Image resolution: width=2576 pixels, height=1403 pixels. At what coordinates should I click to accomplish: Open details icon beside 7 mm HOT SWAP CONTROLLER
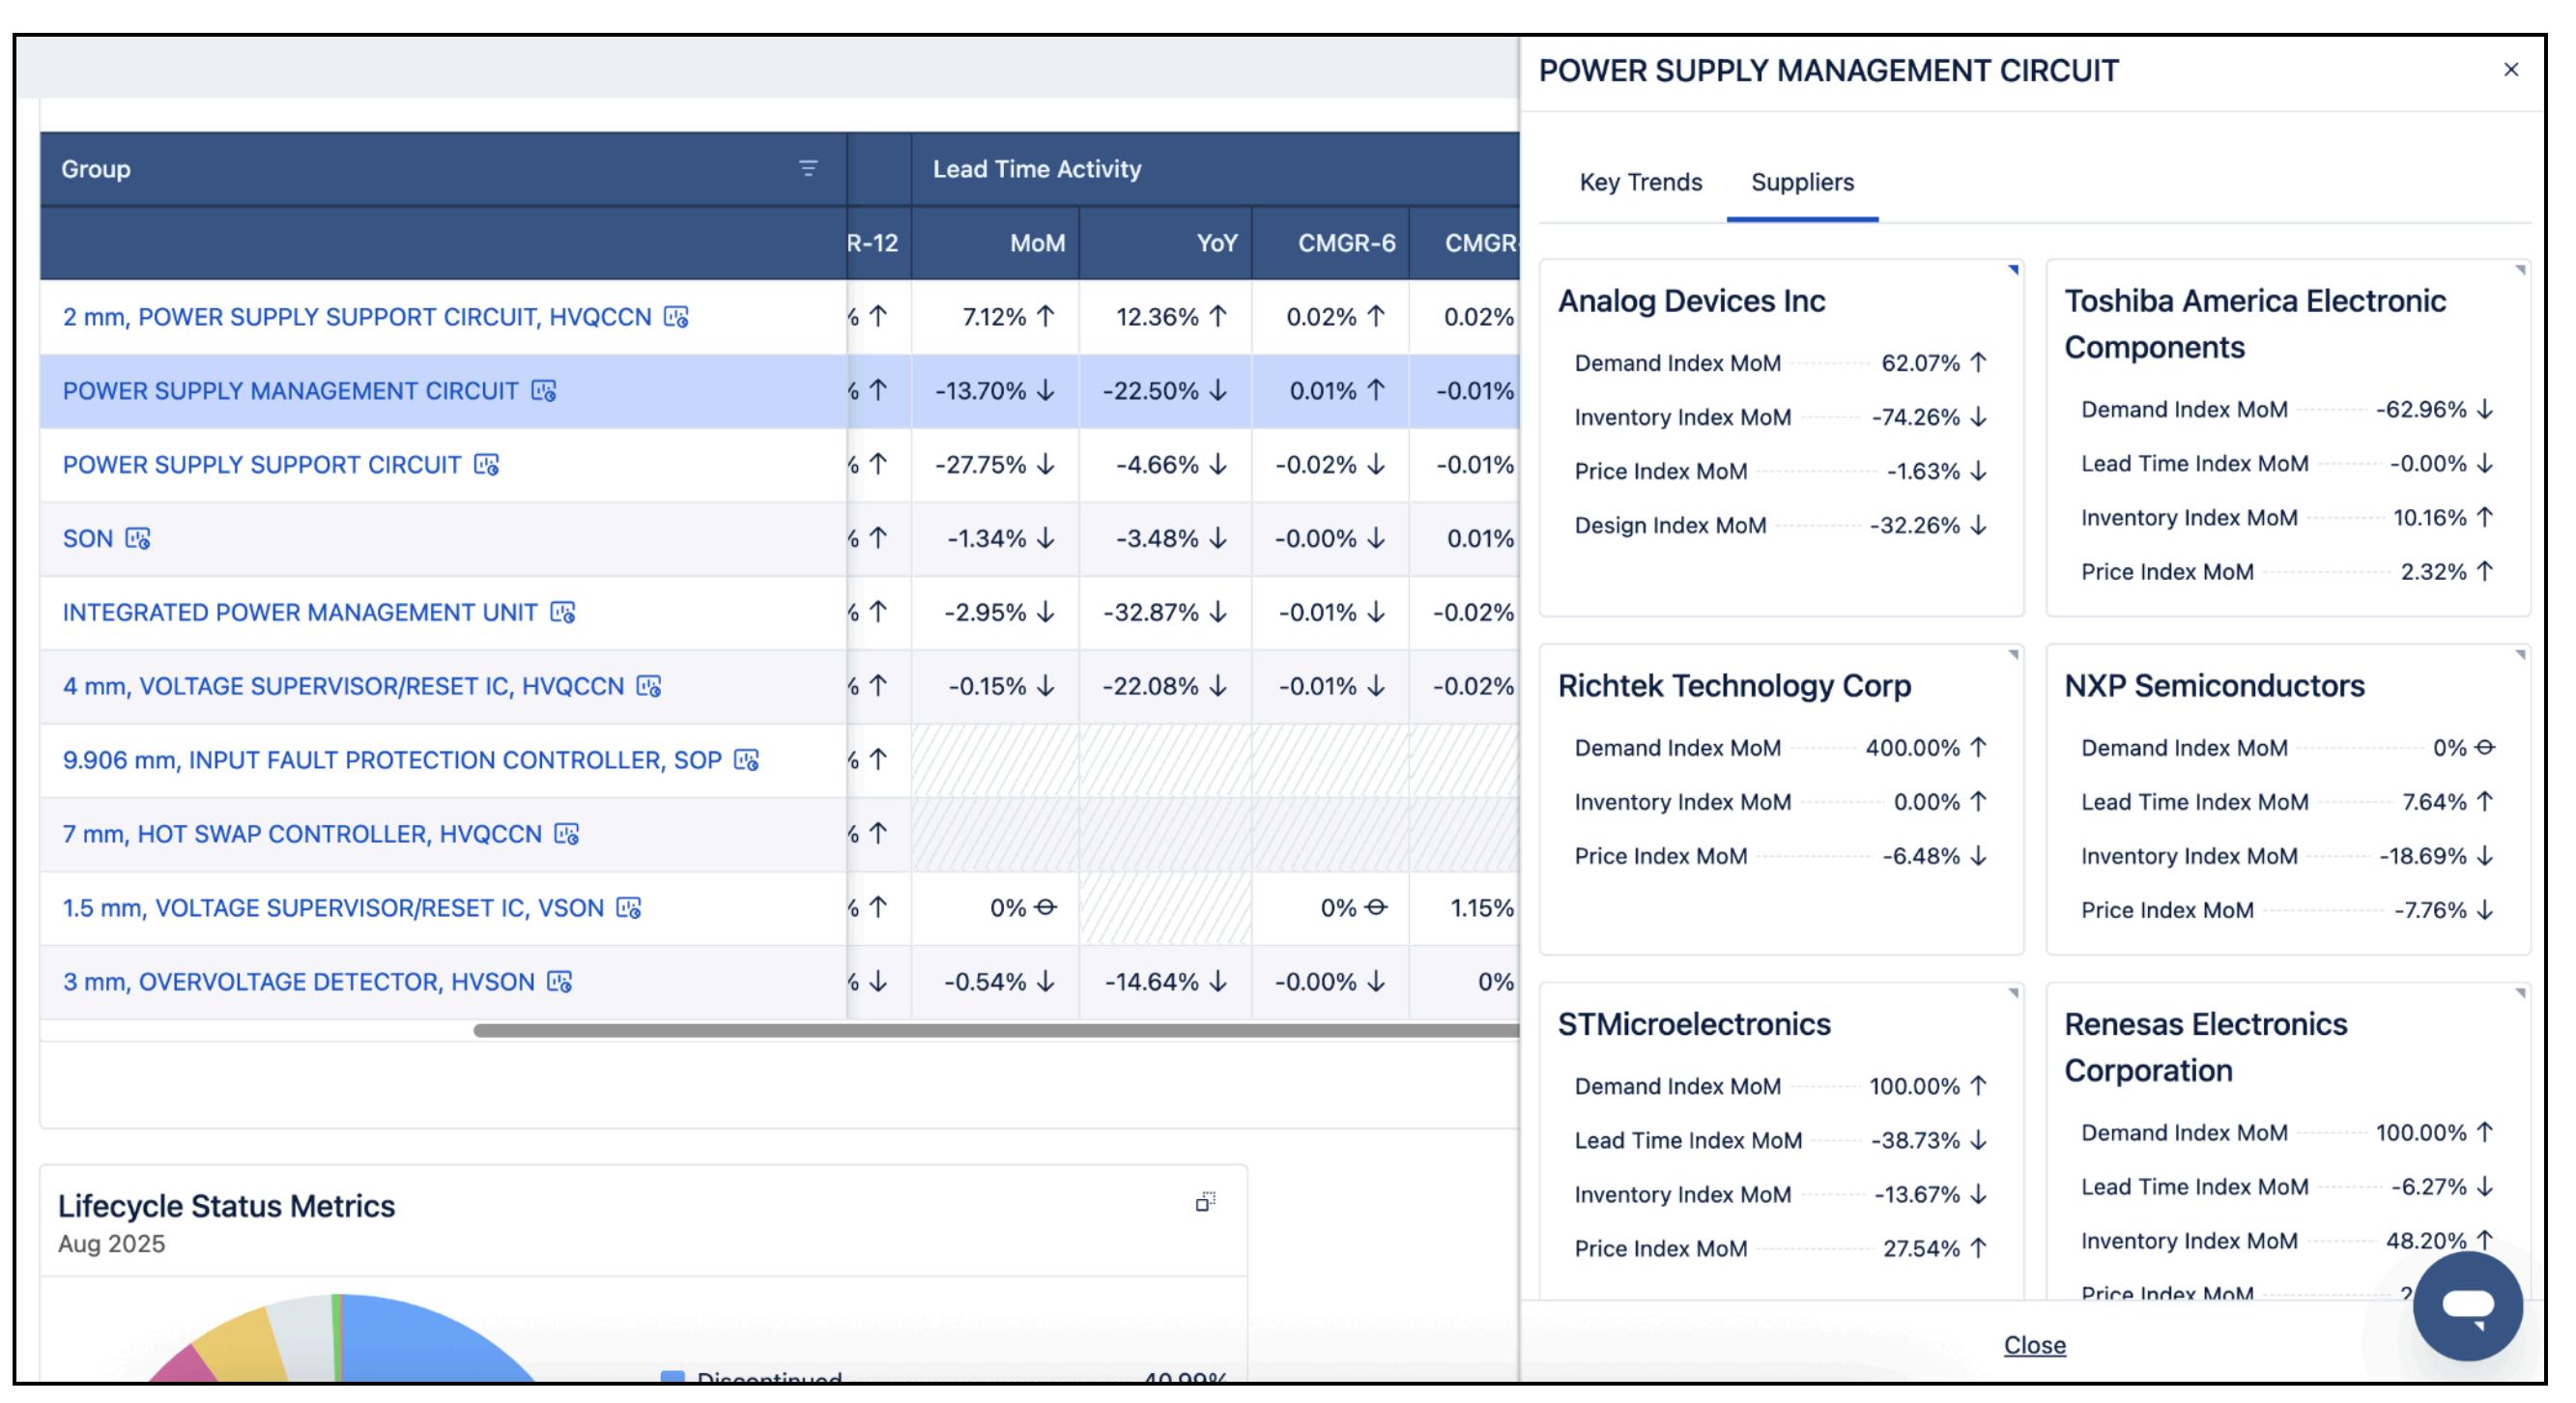click(x=567, y=835)
